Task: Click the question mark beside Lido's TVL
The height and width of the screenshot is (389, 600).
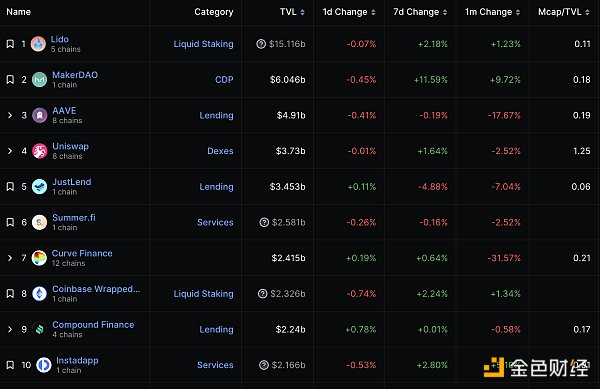Action: point(261,44)
